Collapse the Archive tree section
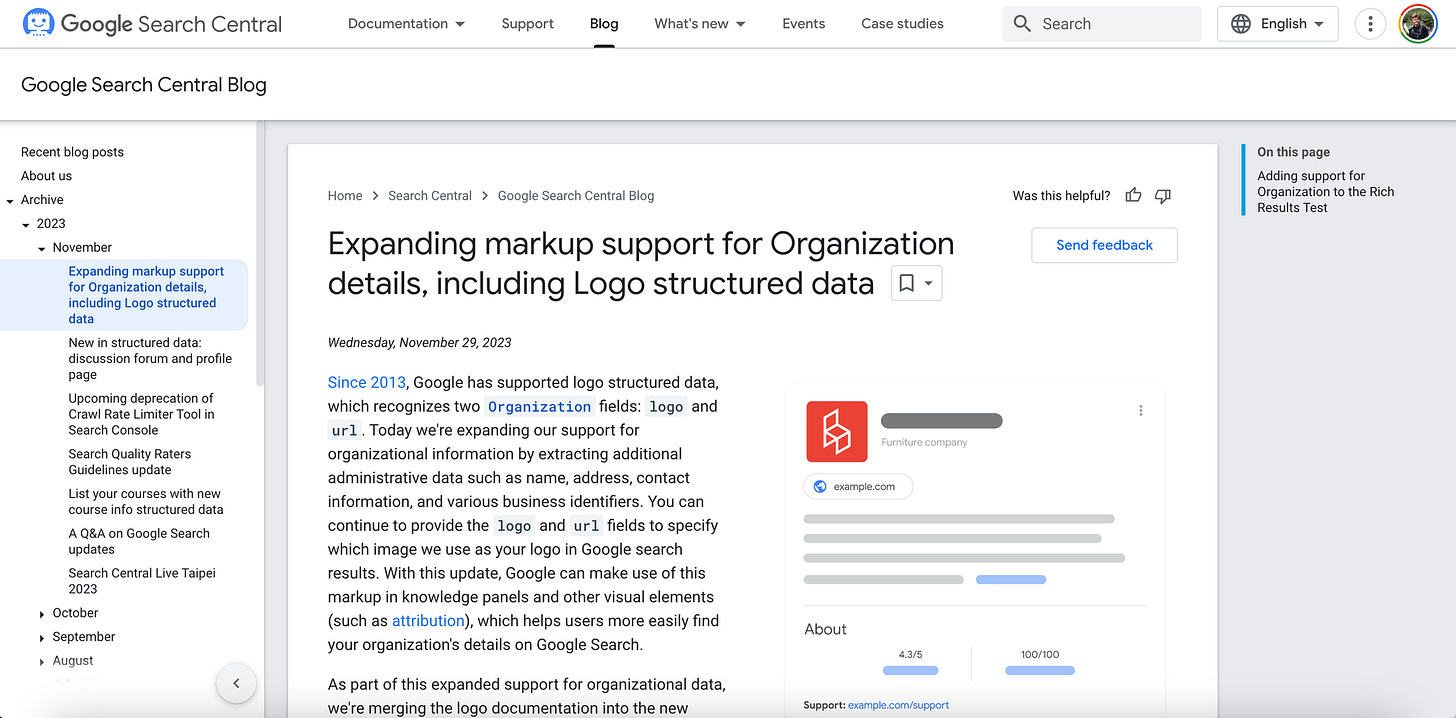 [x=10, y=201]
